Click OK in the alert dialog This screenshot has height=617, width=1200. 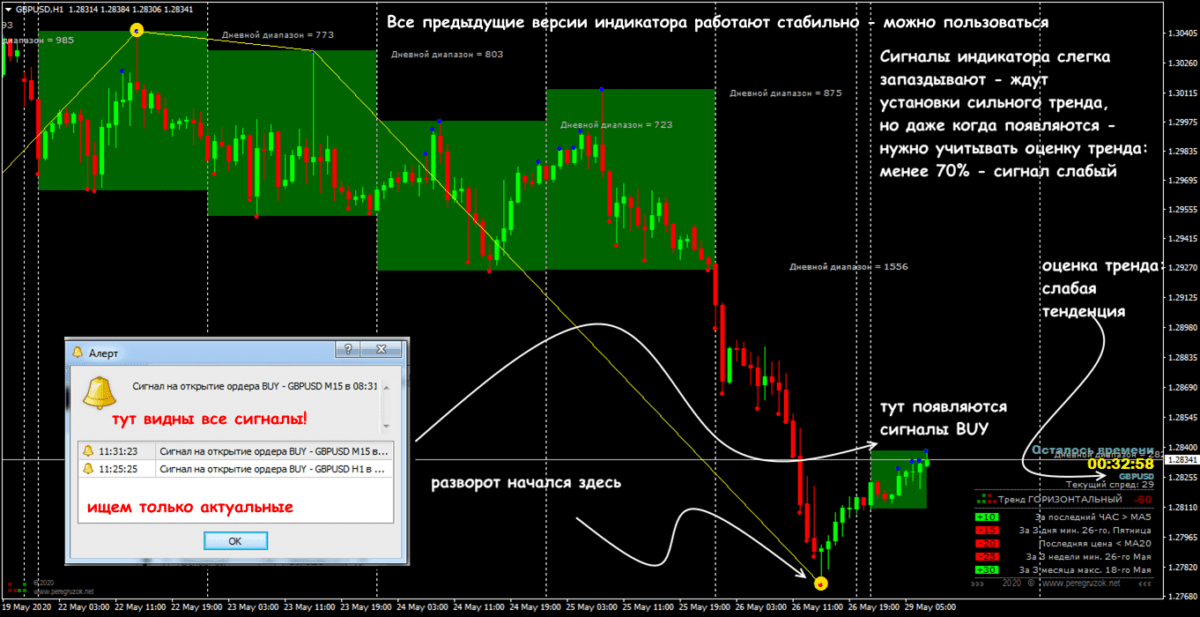tap(235, 540)
